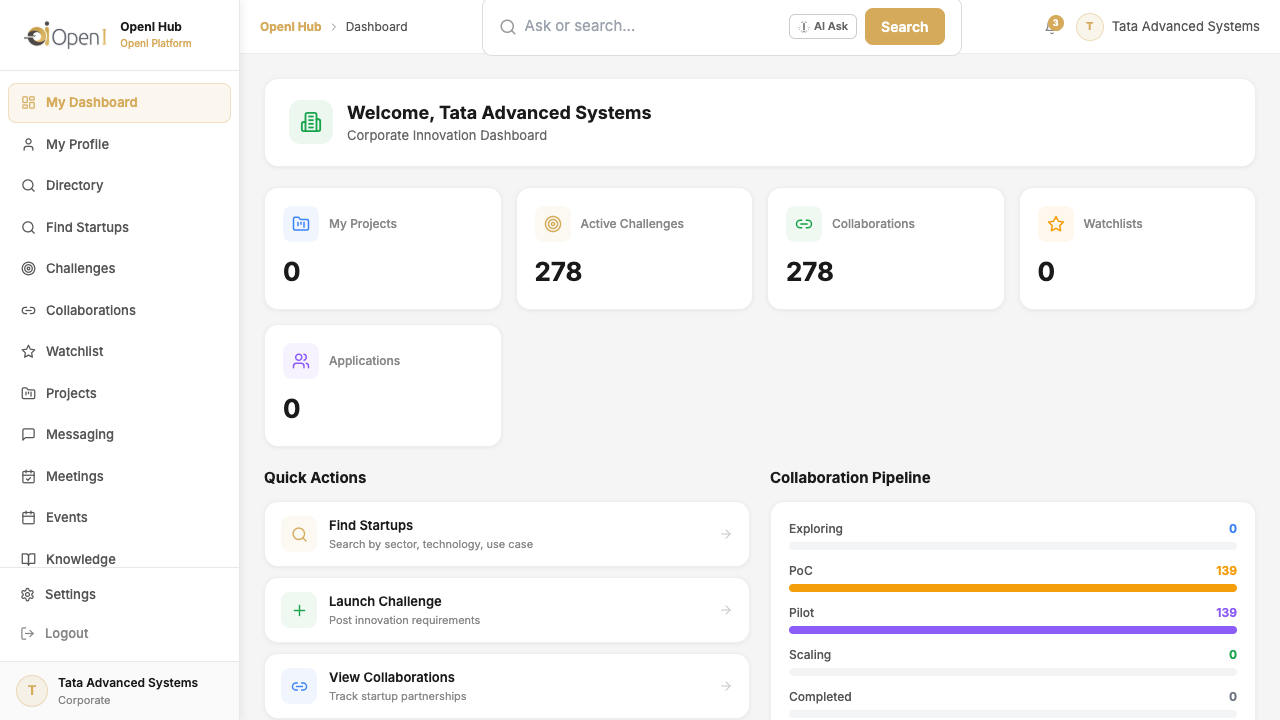This screenshot has width=1280, height=720.
Task: Select Find Startups in the sidebar menu
Action: pyautogui.click(x=120, y=227)
